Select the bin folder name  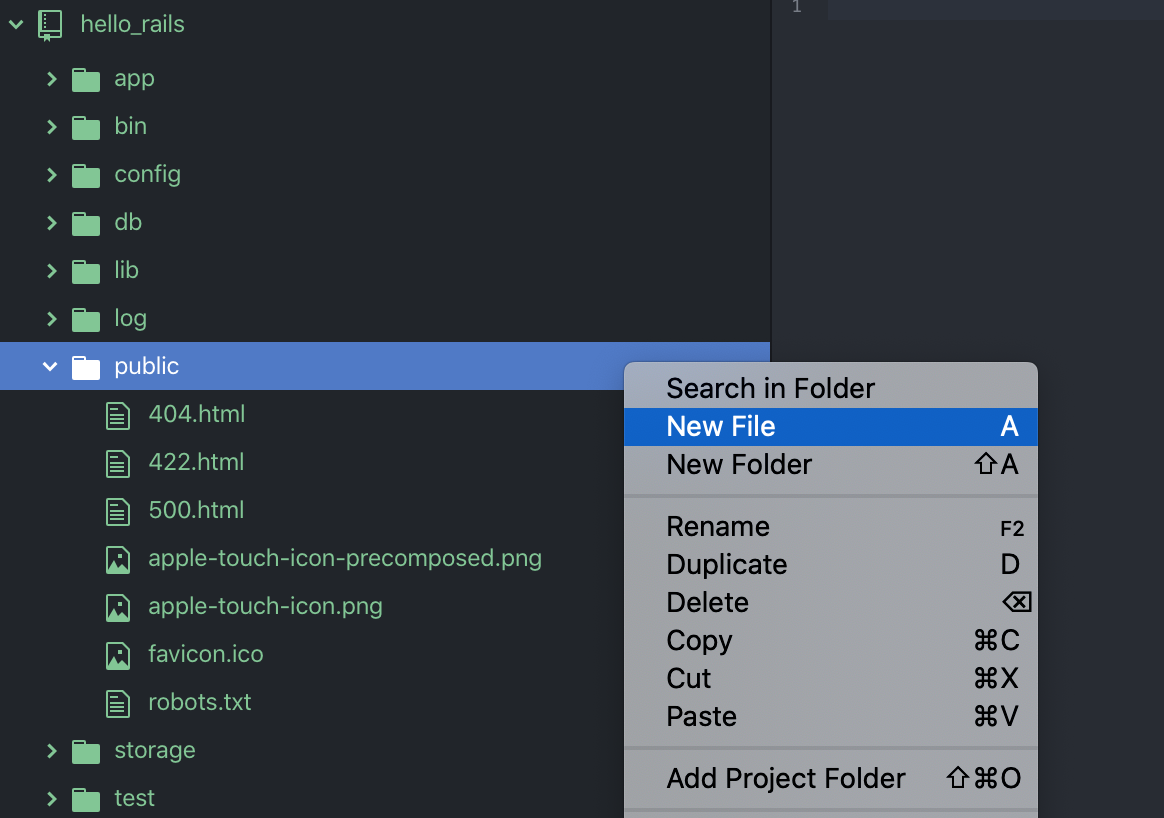tap(131, 126)
